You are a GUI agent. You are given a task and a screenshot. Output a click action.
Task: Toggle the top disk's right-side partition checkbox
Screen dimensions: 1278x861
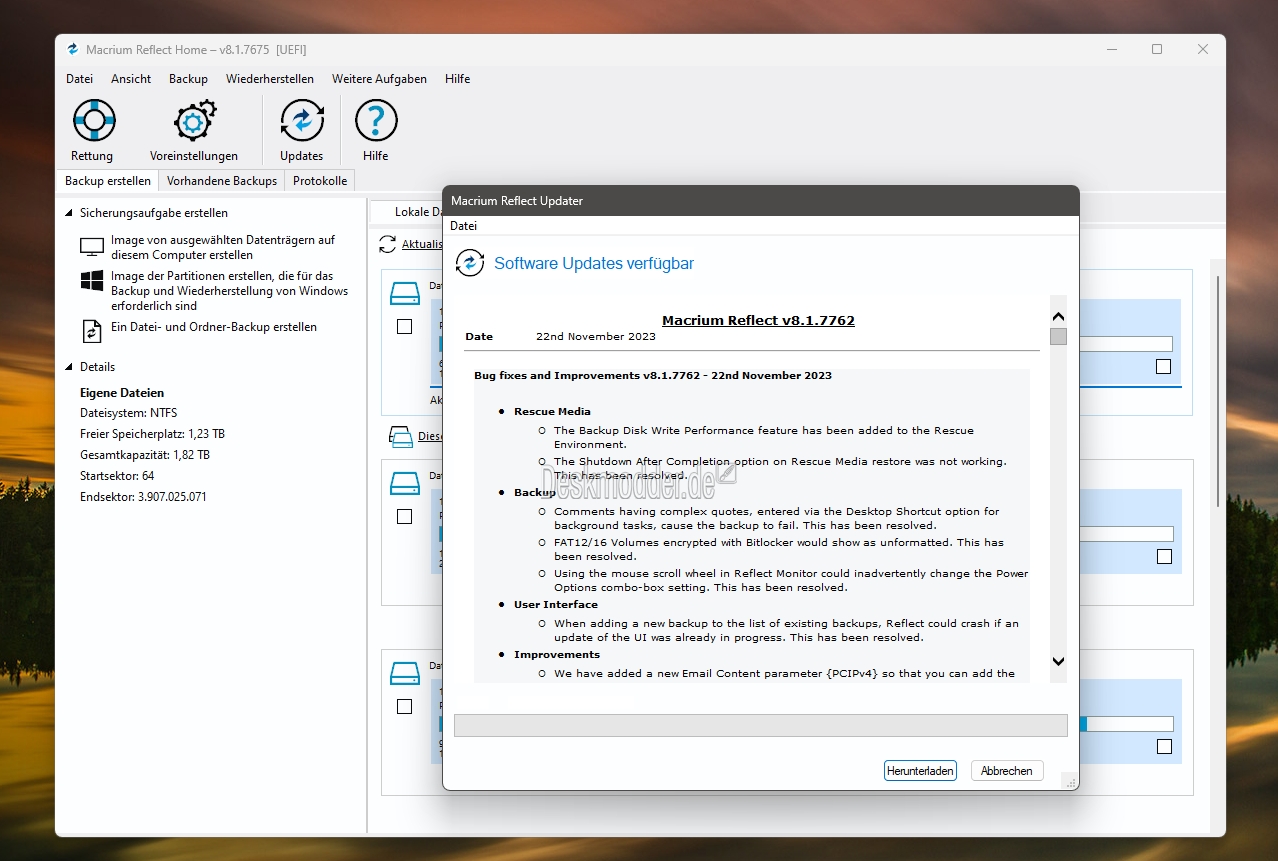[x=1163, y=367]
